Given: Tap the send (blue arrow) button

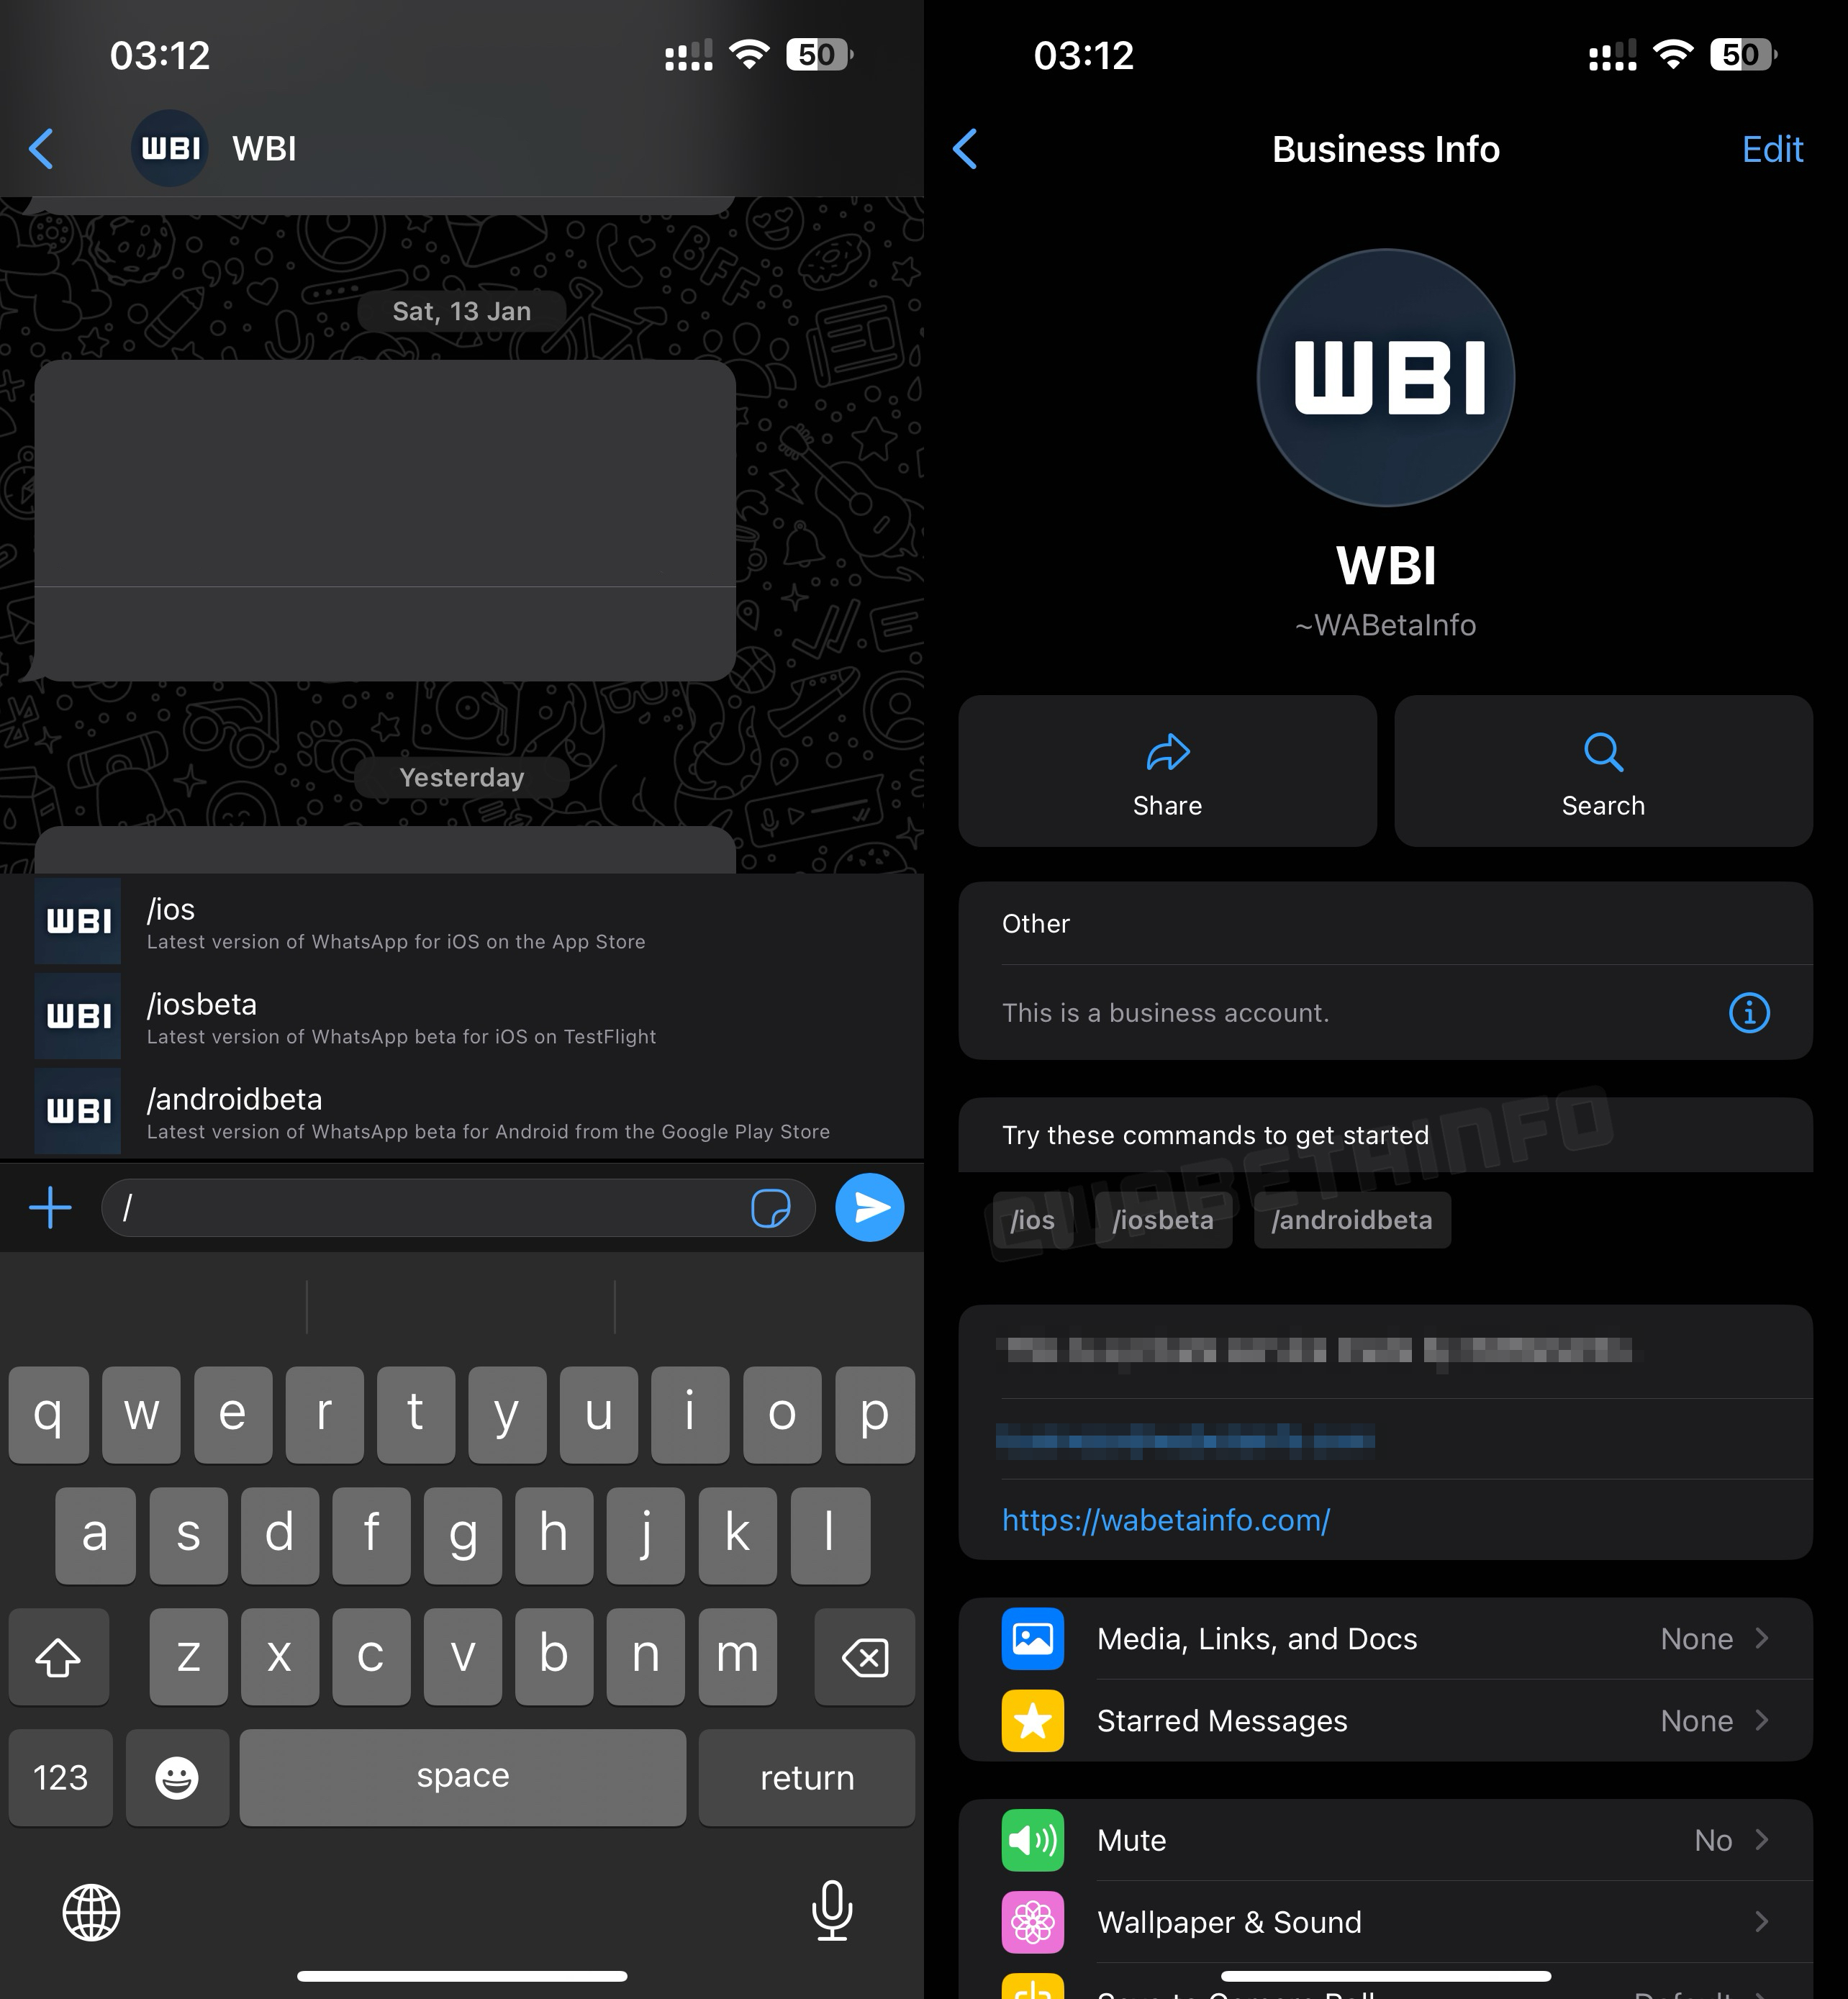Looking at the screenshot, I should [x=871, y=1207].
